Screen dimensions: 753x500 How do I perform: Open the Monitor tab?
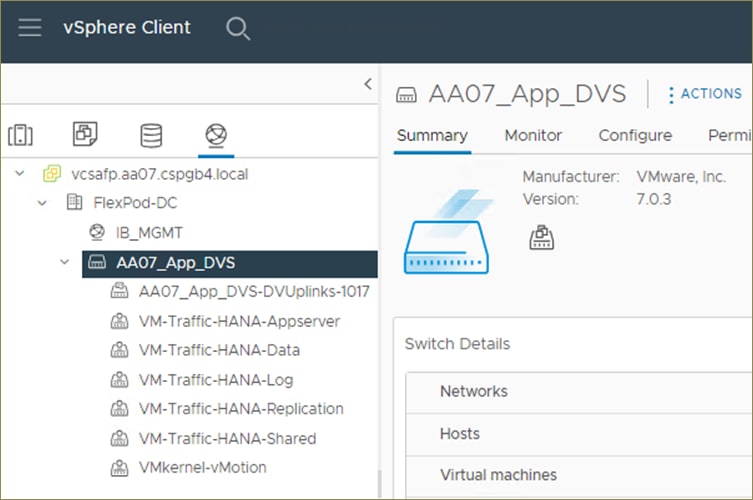click(x=533, y=136)
